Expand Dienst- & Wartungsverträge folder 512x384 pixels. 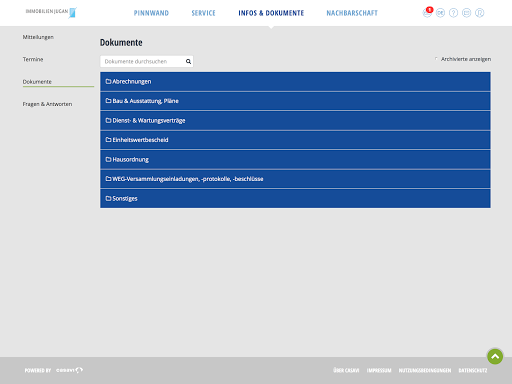[x=295, y=120]
